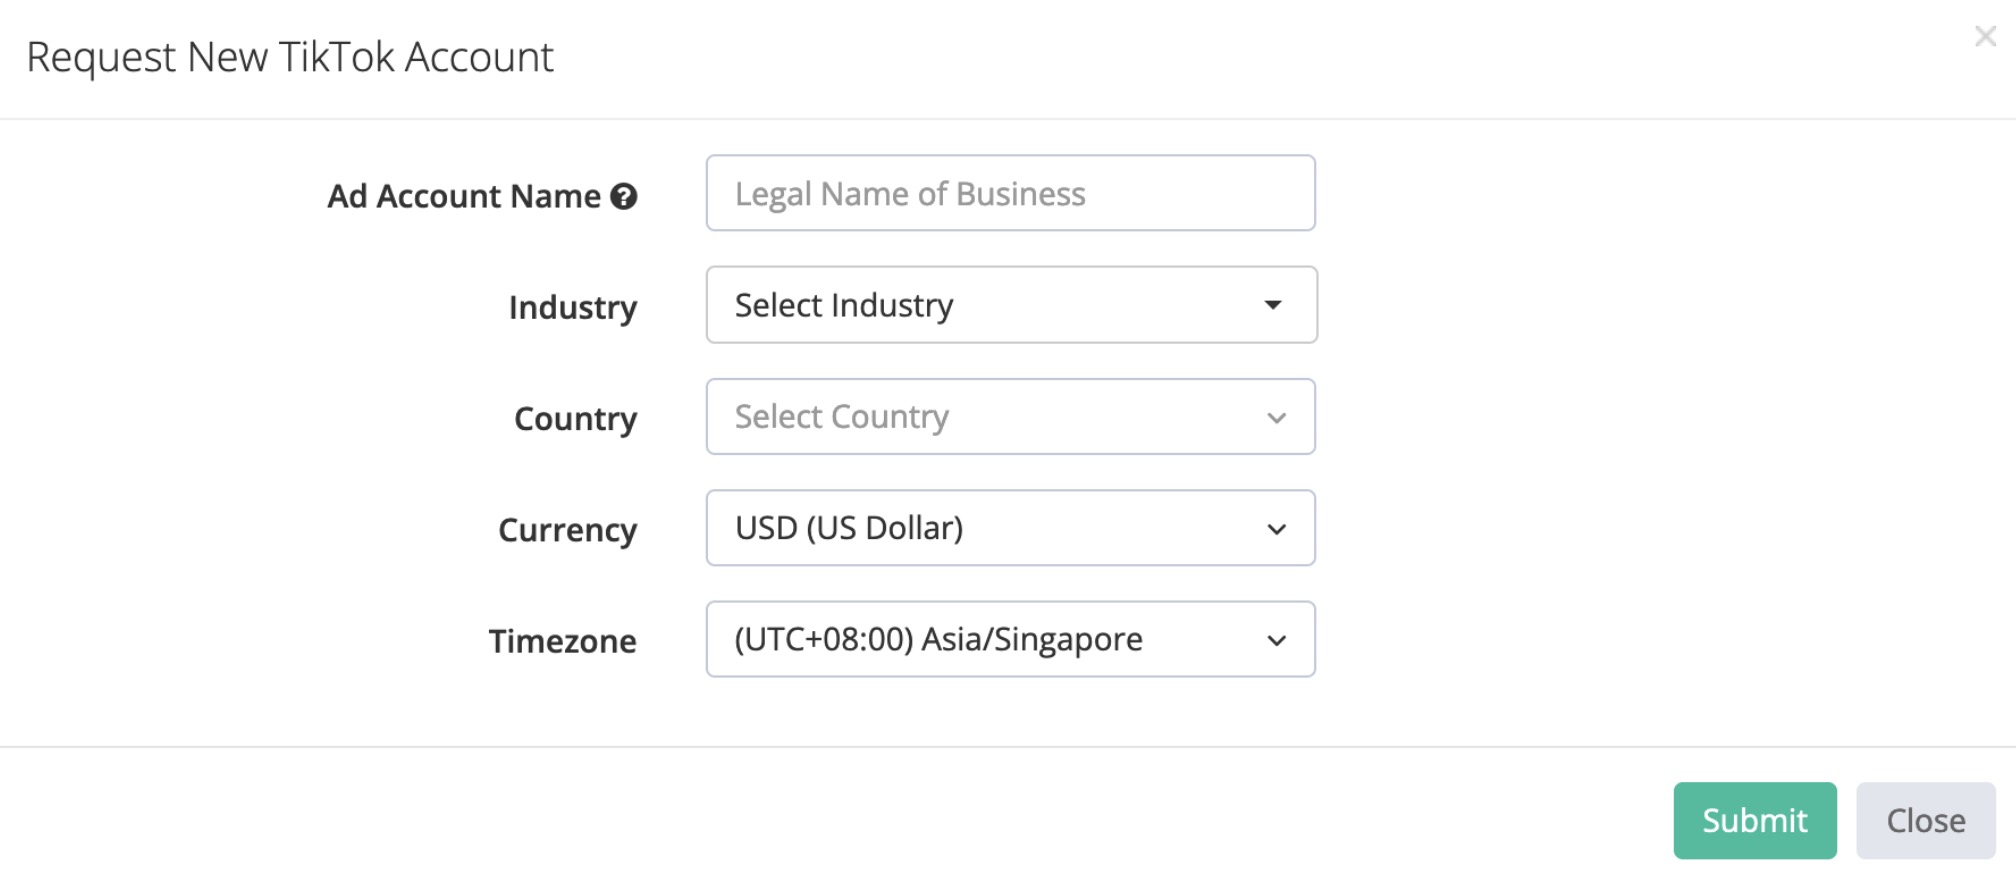Click the chevron in the Country field
The width and height of the screenshot is (2016, 886).
1276,418
